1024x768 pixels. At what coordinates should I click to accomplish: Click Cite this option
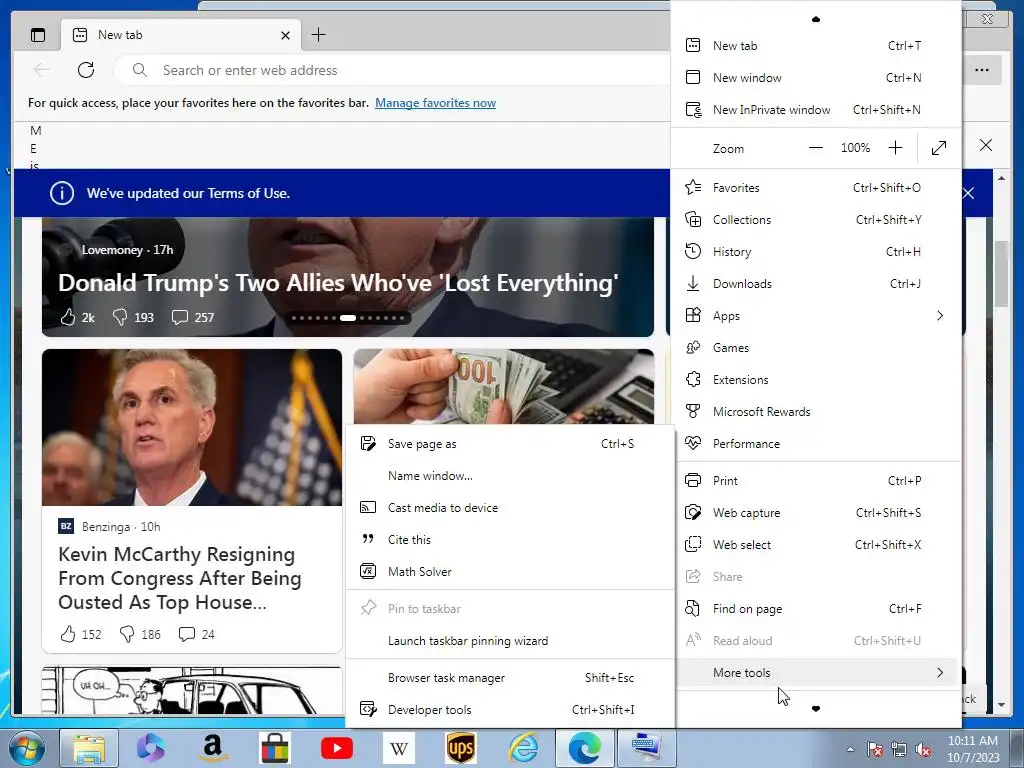tap(509, 539)
